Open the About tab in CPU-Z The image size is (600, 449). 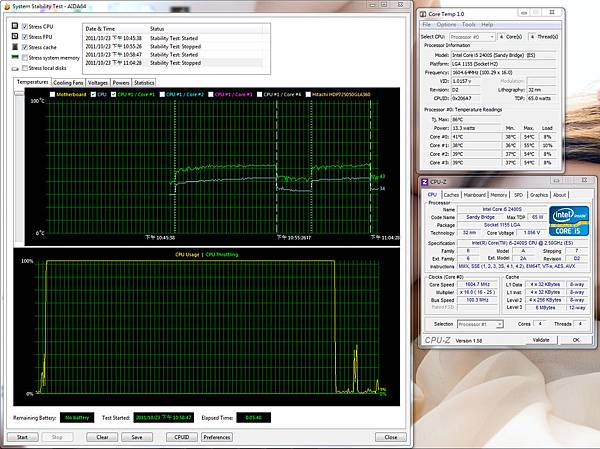(x=559, y=195)
